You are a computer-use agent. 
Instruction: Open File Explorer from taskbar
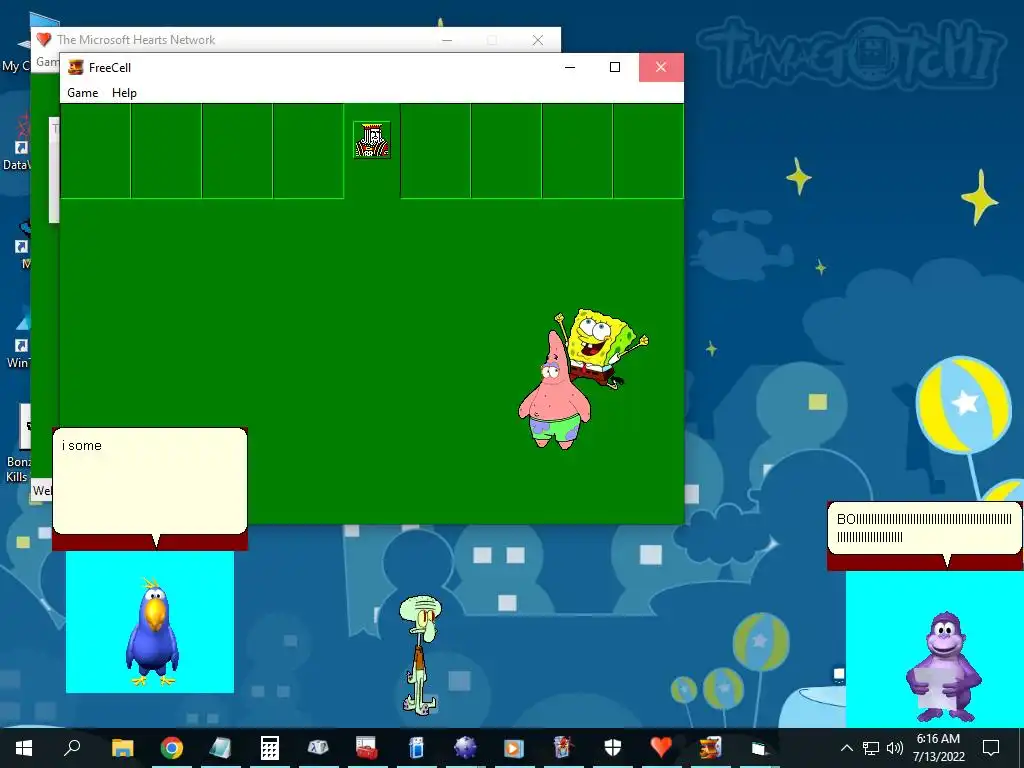coord(122,748)
